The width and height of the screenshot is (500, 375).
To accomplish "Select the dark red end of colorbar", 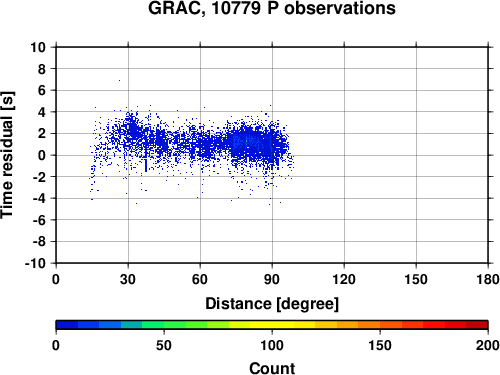I will (477, 325).
